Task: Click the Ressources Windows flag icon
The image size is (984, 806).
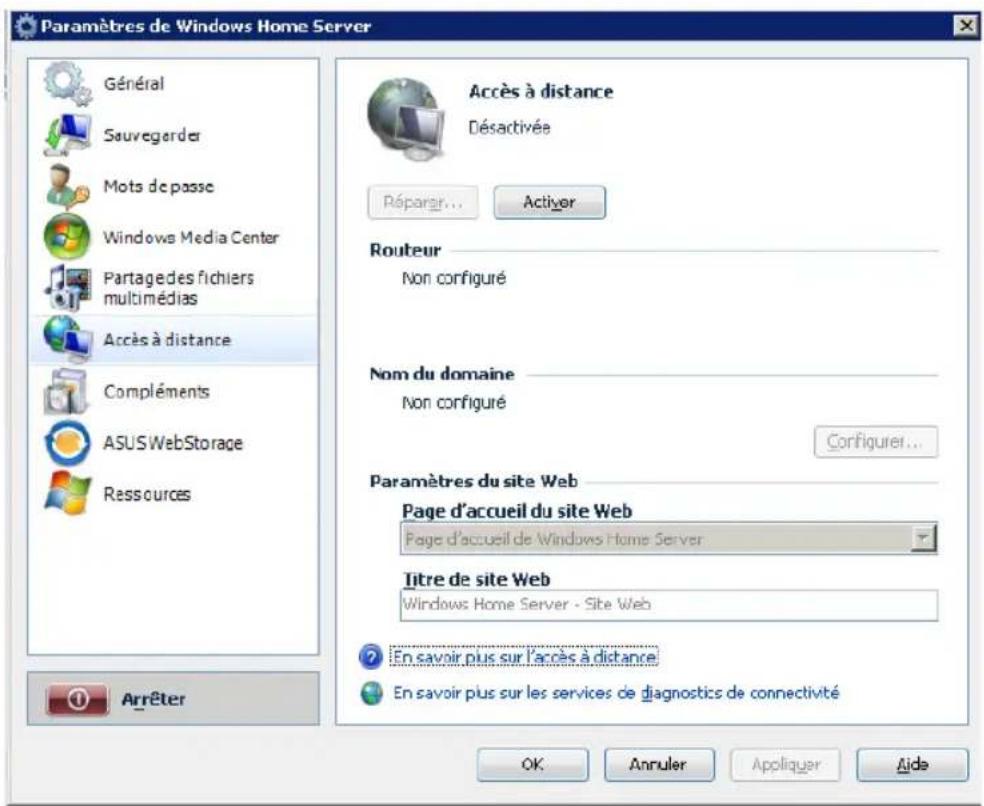Action: point(67,493)
